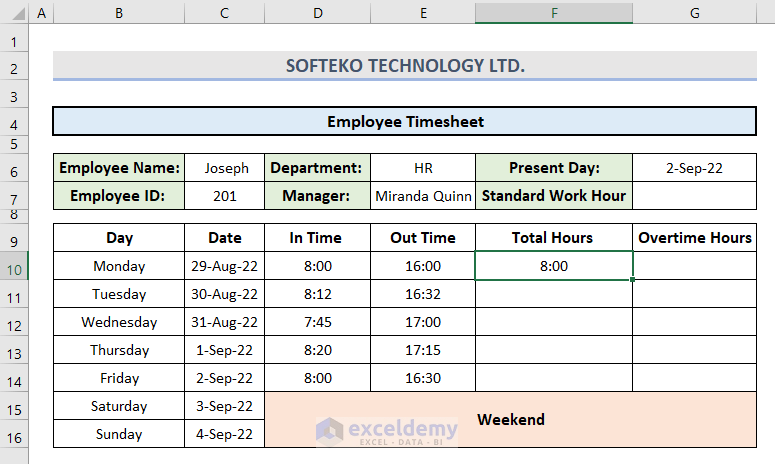Click the Employee Name: label cell

119,168
